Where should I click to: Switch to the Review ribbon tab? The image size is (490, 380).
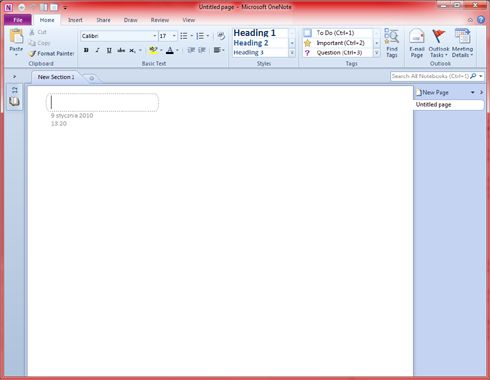tap(160, 20)
